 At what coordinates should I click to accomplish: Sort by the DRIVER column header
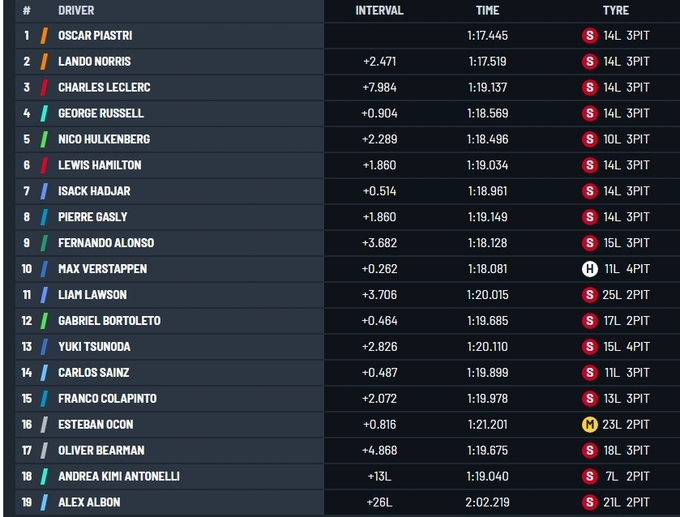(x=76, y=10)
